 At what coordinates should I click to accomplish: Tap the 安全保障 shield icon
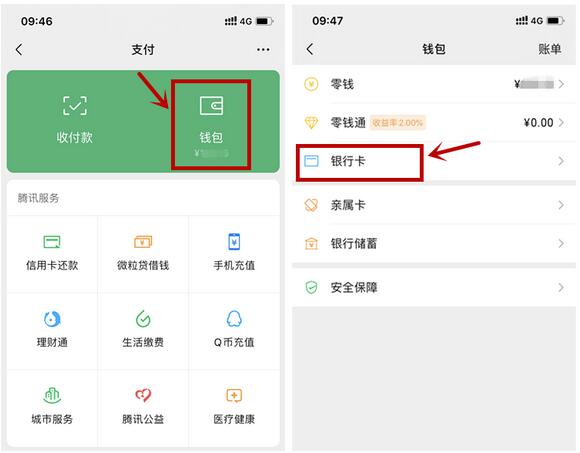tap(311, 287)
